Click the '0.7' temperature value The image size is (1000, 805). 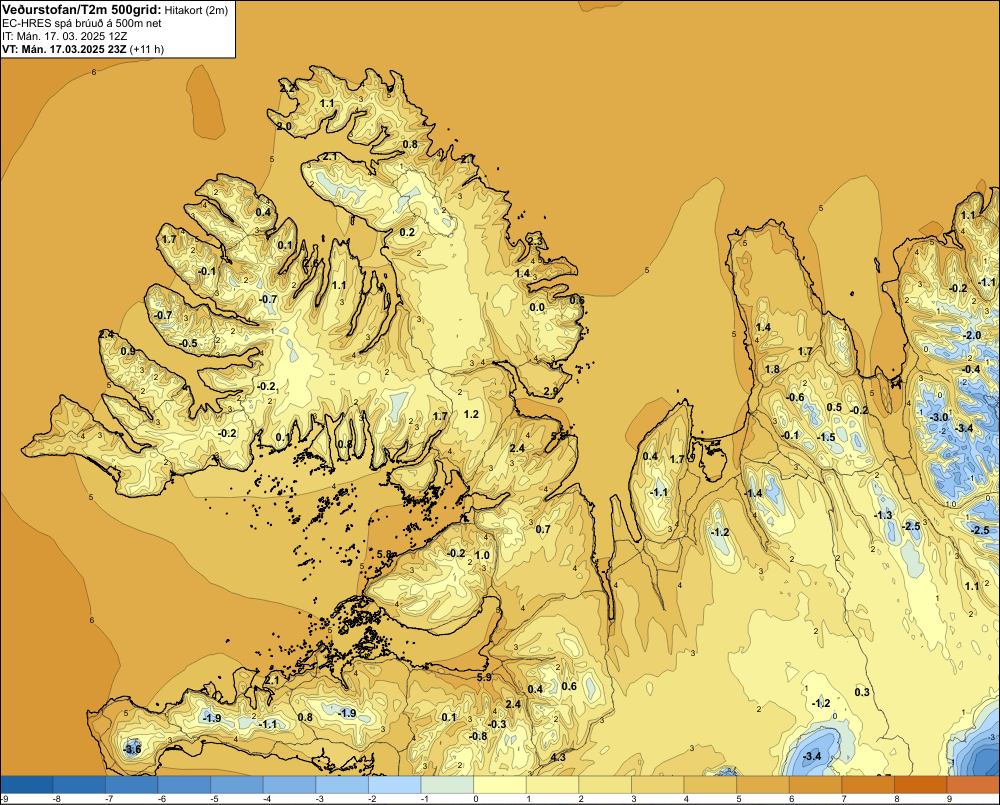click(x=543, y=529)
